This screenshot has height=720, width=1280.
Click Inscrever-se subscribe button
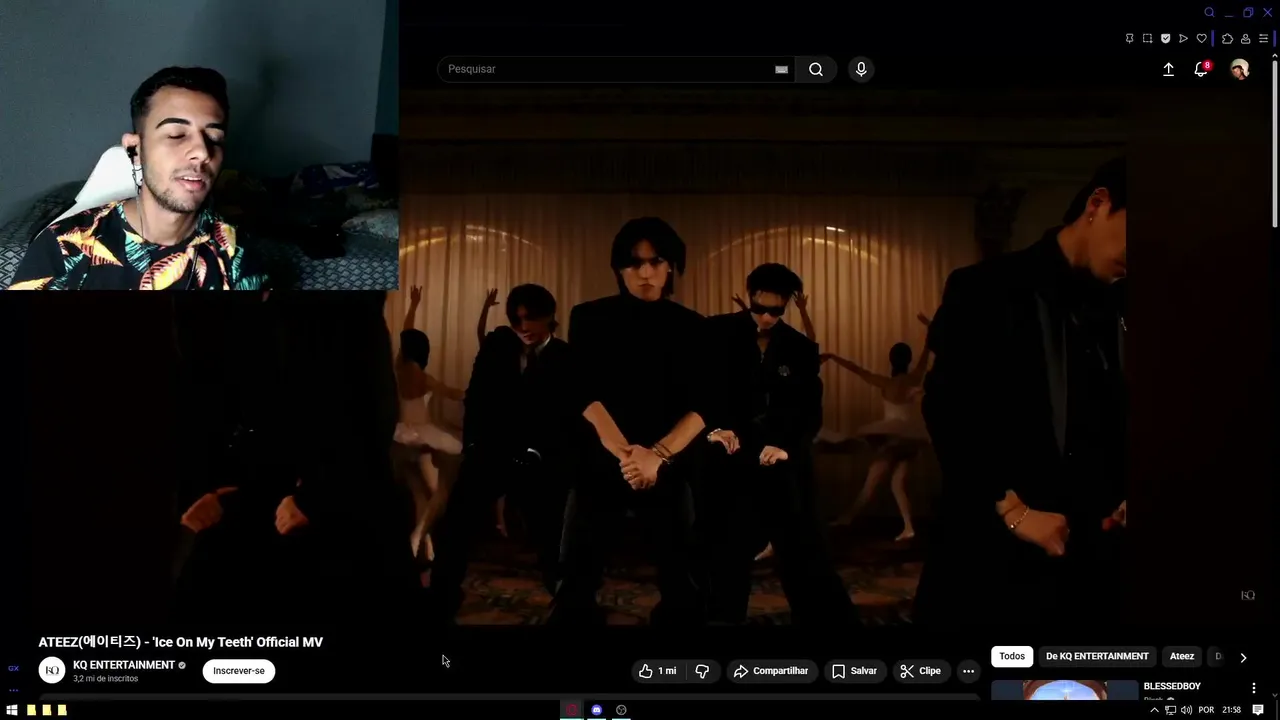(239, 671)
